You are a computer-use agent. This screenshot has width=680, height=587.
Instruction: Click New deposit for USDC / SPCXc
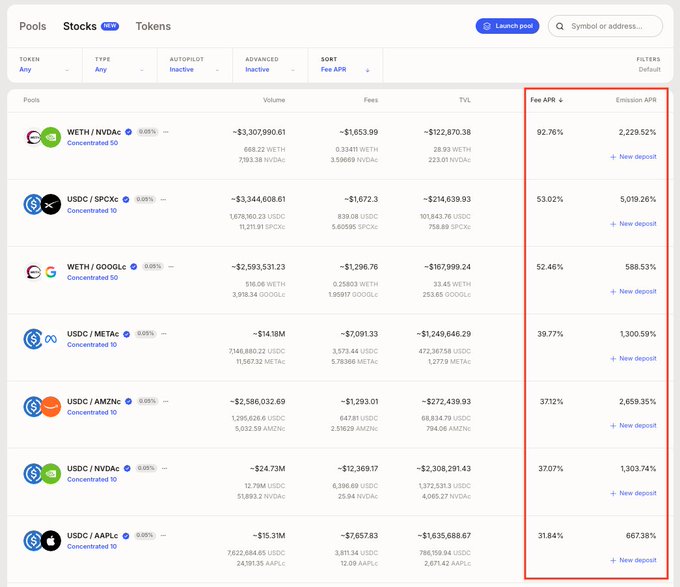pyautogui.click(x=633, y=224)
